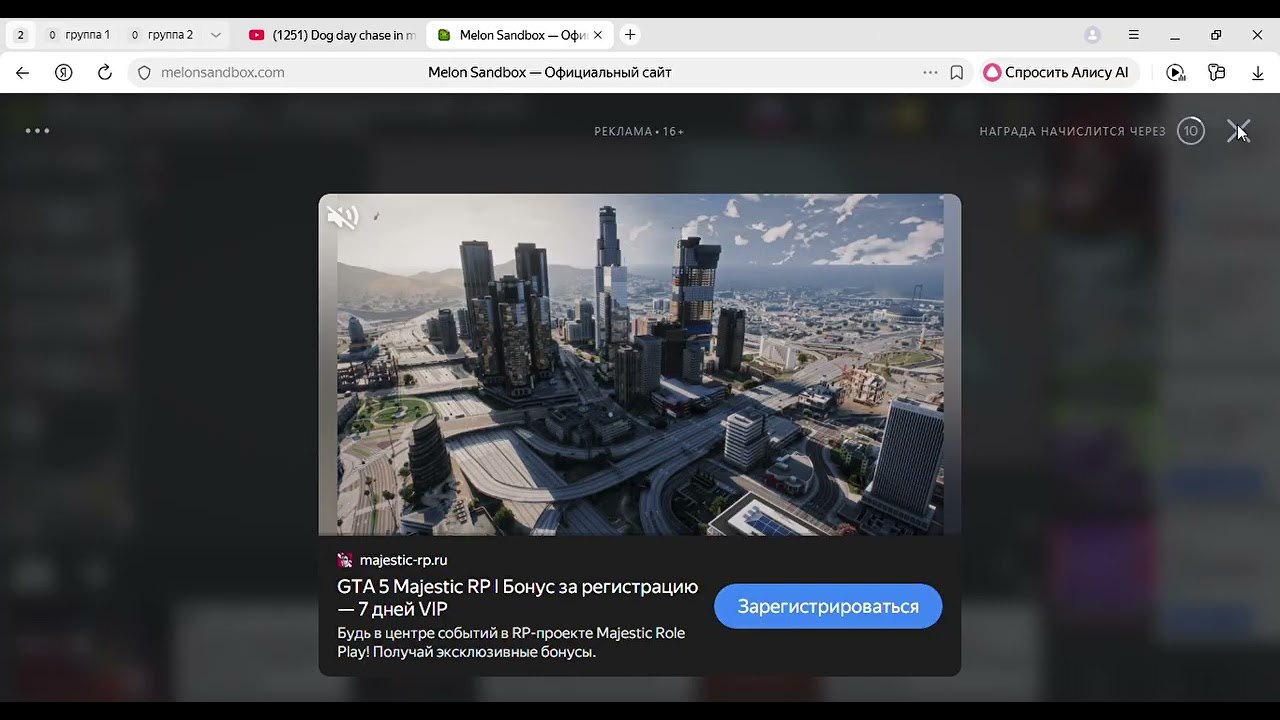Viewport: 1280px width, 720px height.
Task: Open the ad options three-dot menu
Action: (x=37, y=131)
